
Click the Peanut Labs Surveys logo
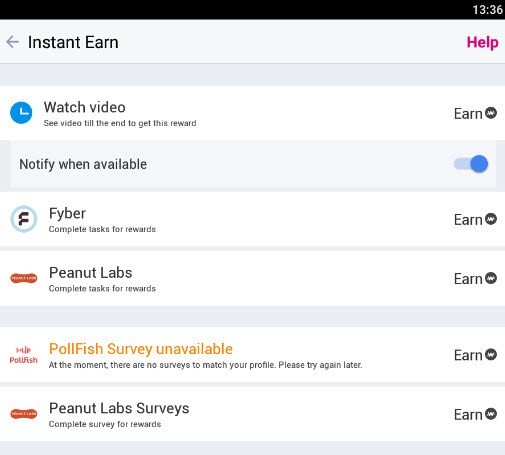pyautogui.click(x=24, y=414)
